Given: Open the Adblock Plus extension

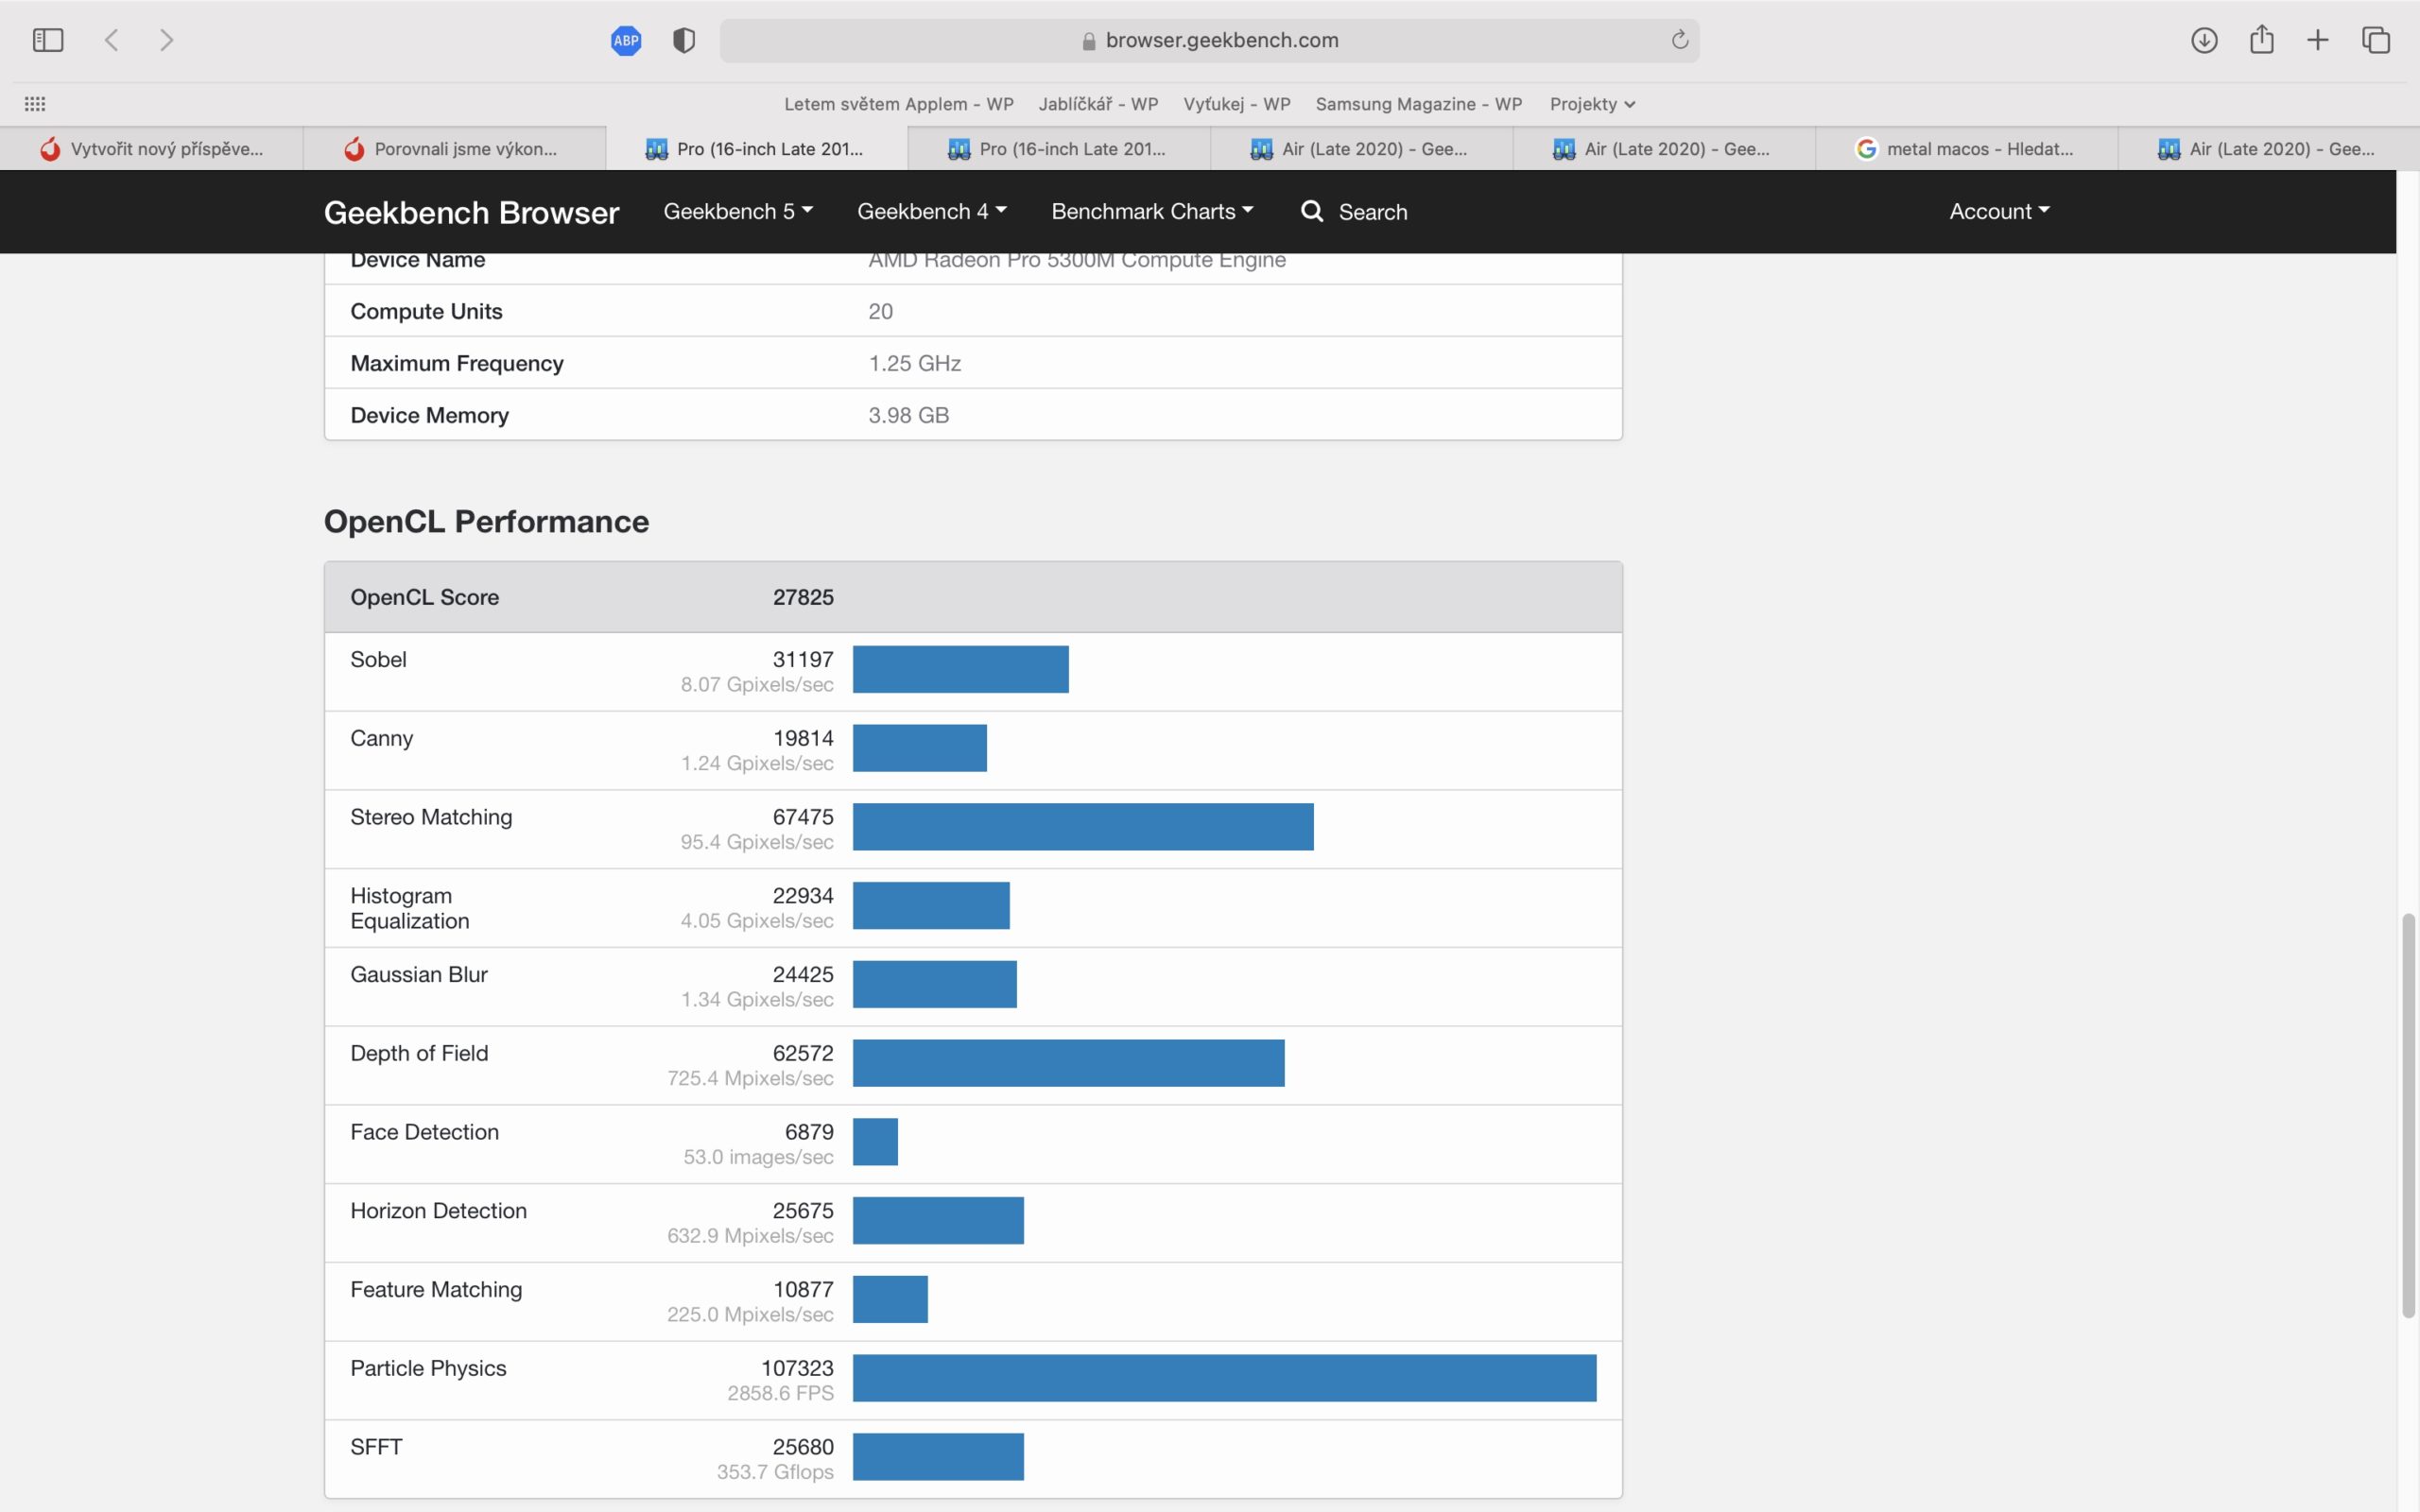Looking at the screenshot, I should coord(626,40).
